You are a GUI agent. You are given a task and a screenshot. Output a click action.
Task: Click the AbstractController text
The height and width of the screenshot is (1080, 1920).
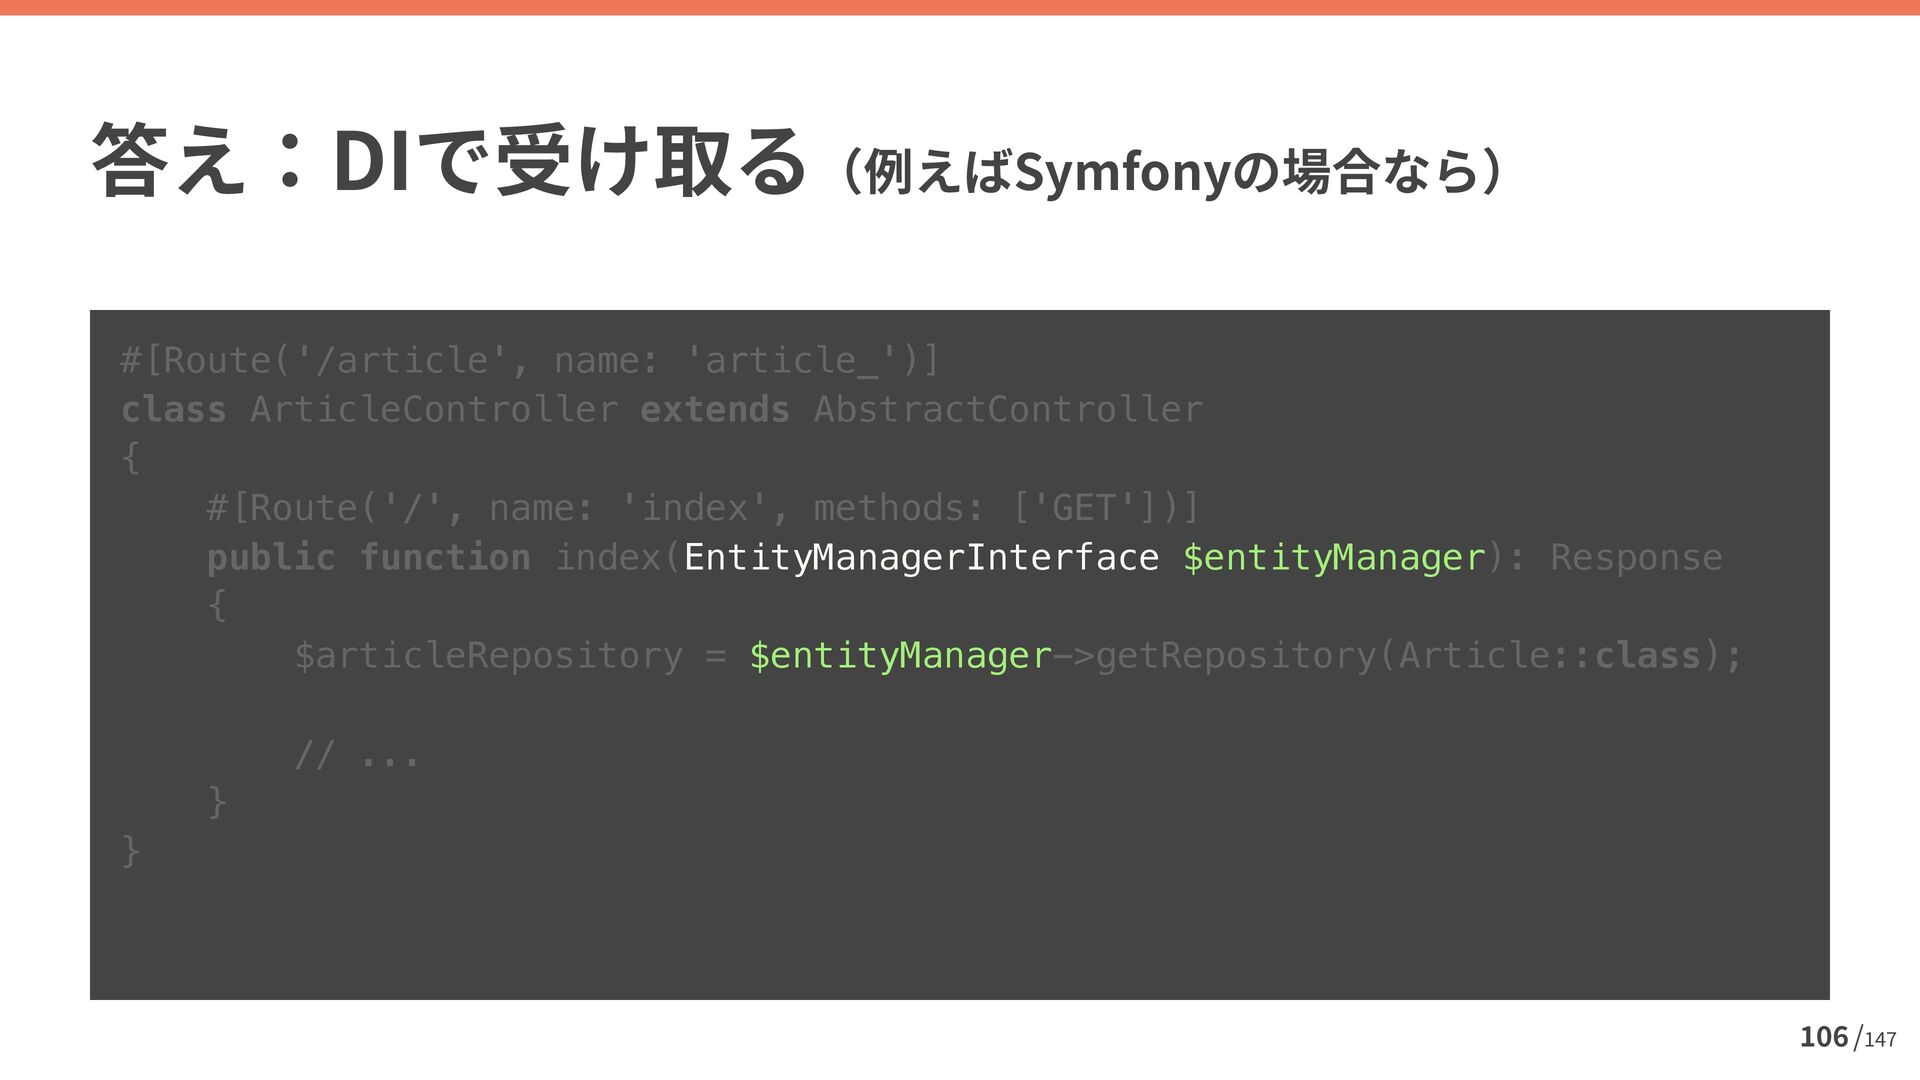pyautogui.click(x=1008, y=409)
